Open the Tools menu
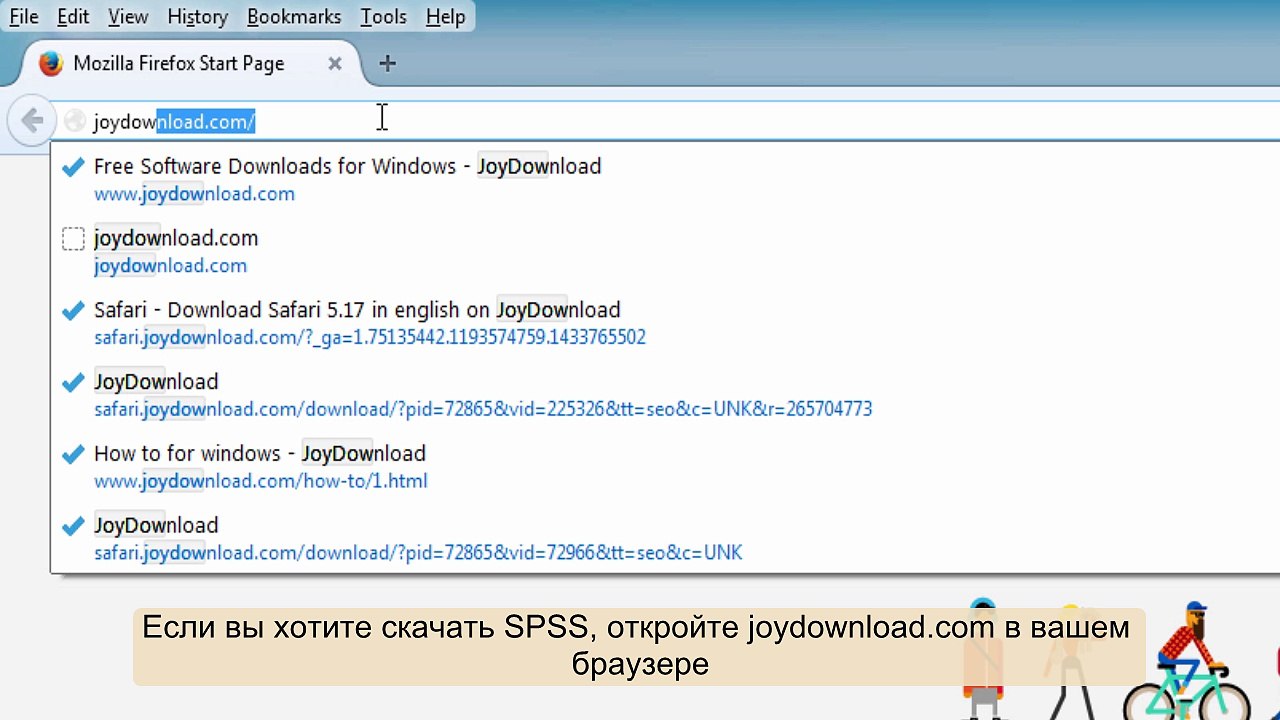The width and height of the screenshot is (1280, 720). (x=384, y=17)
